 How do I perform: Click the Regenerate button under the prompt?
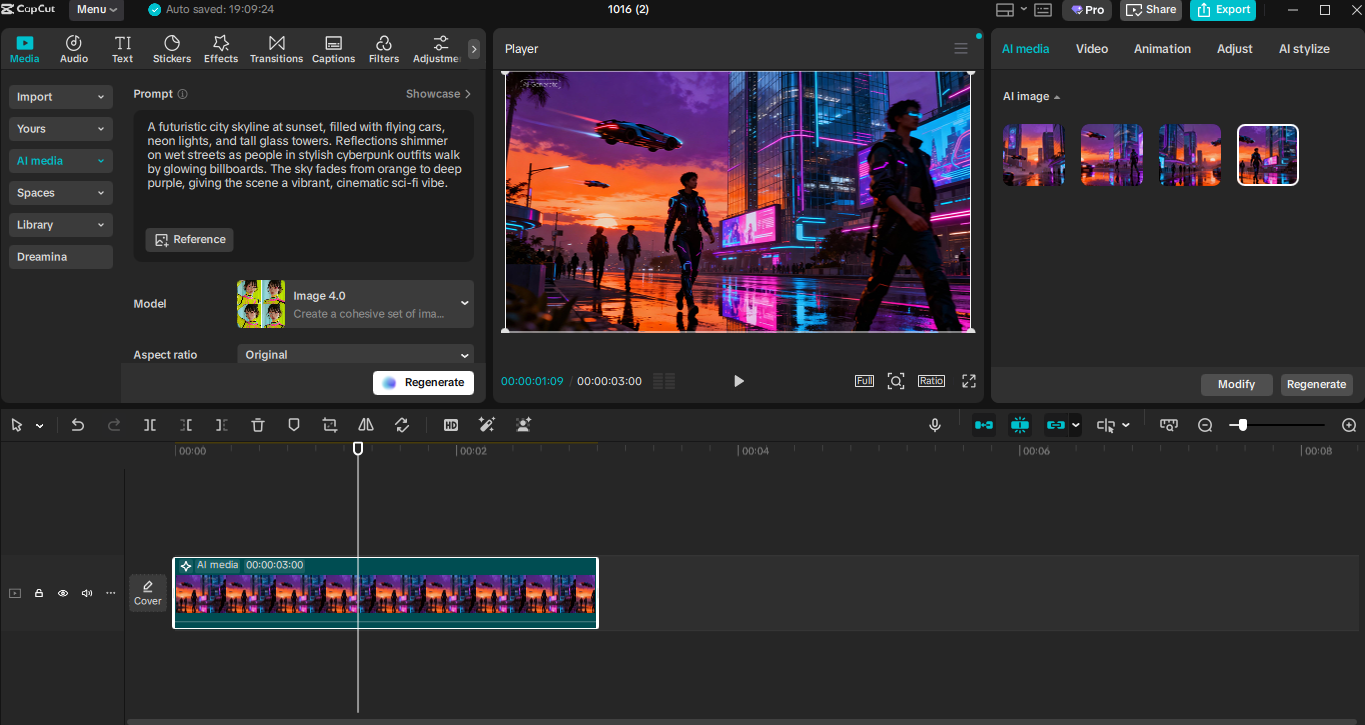423,382
